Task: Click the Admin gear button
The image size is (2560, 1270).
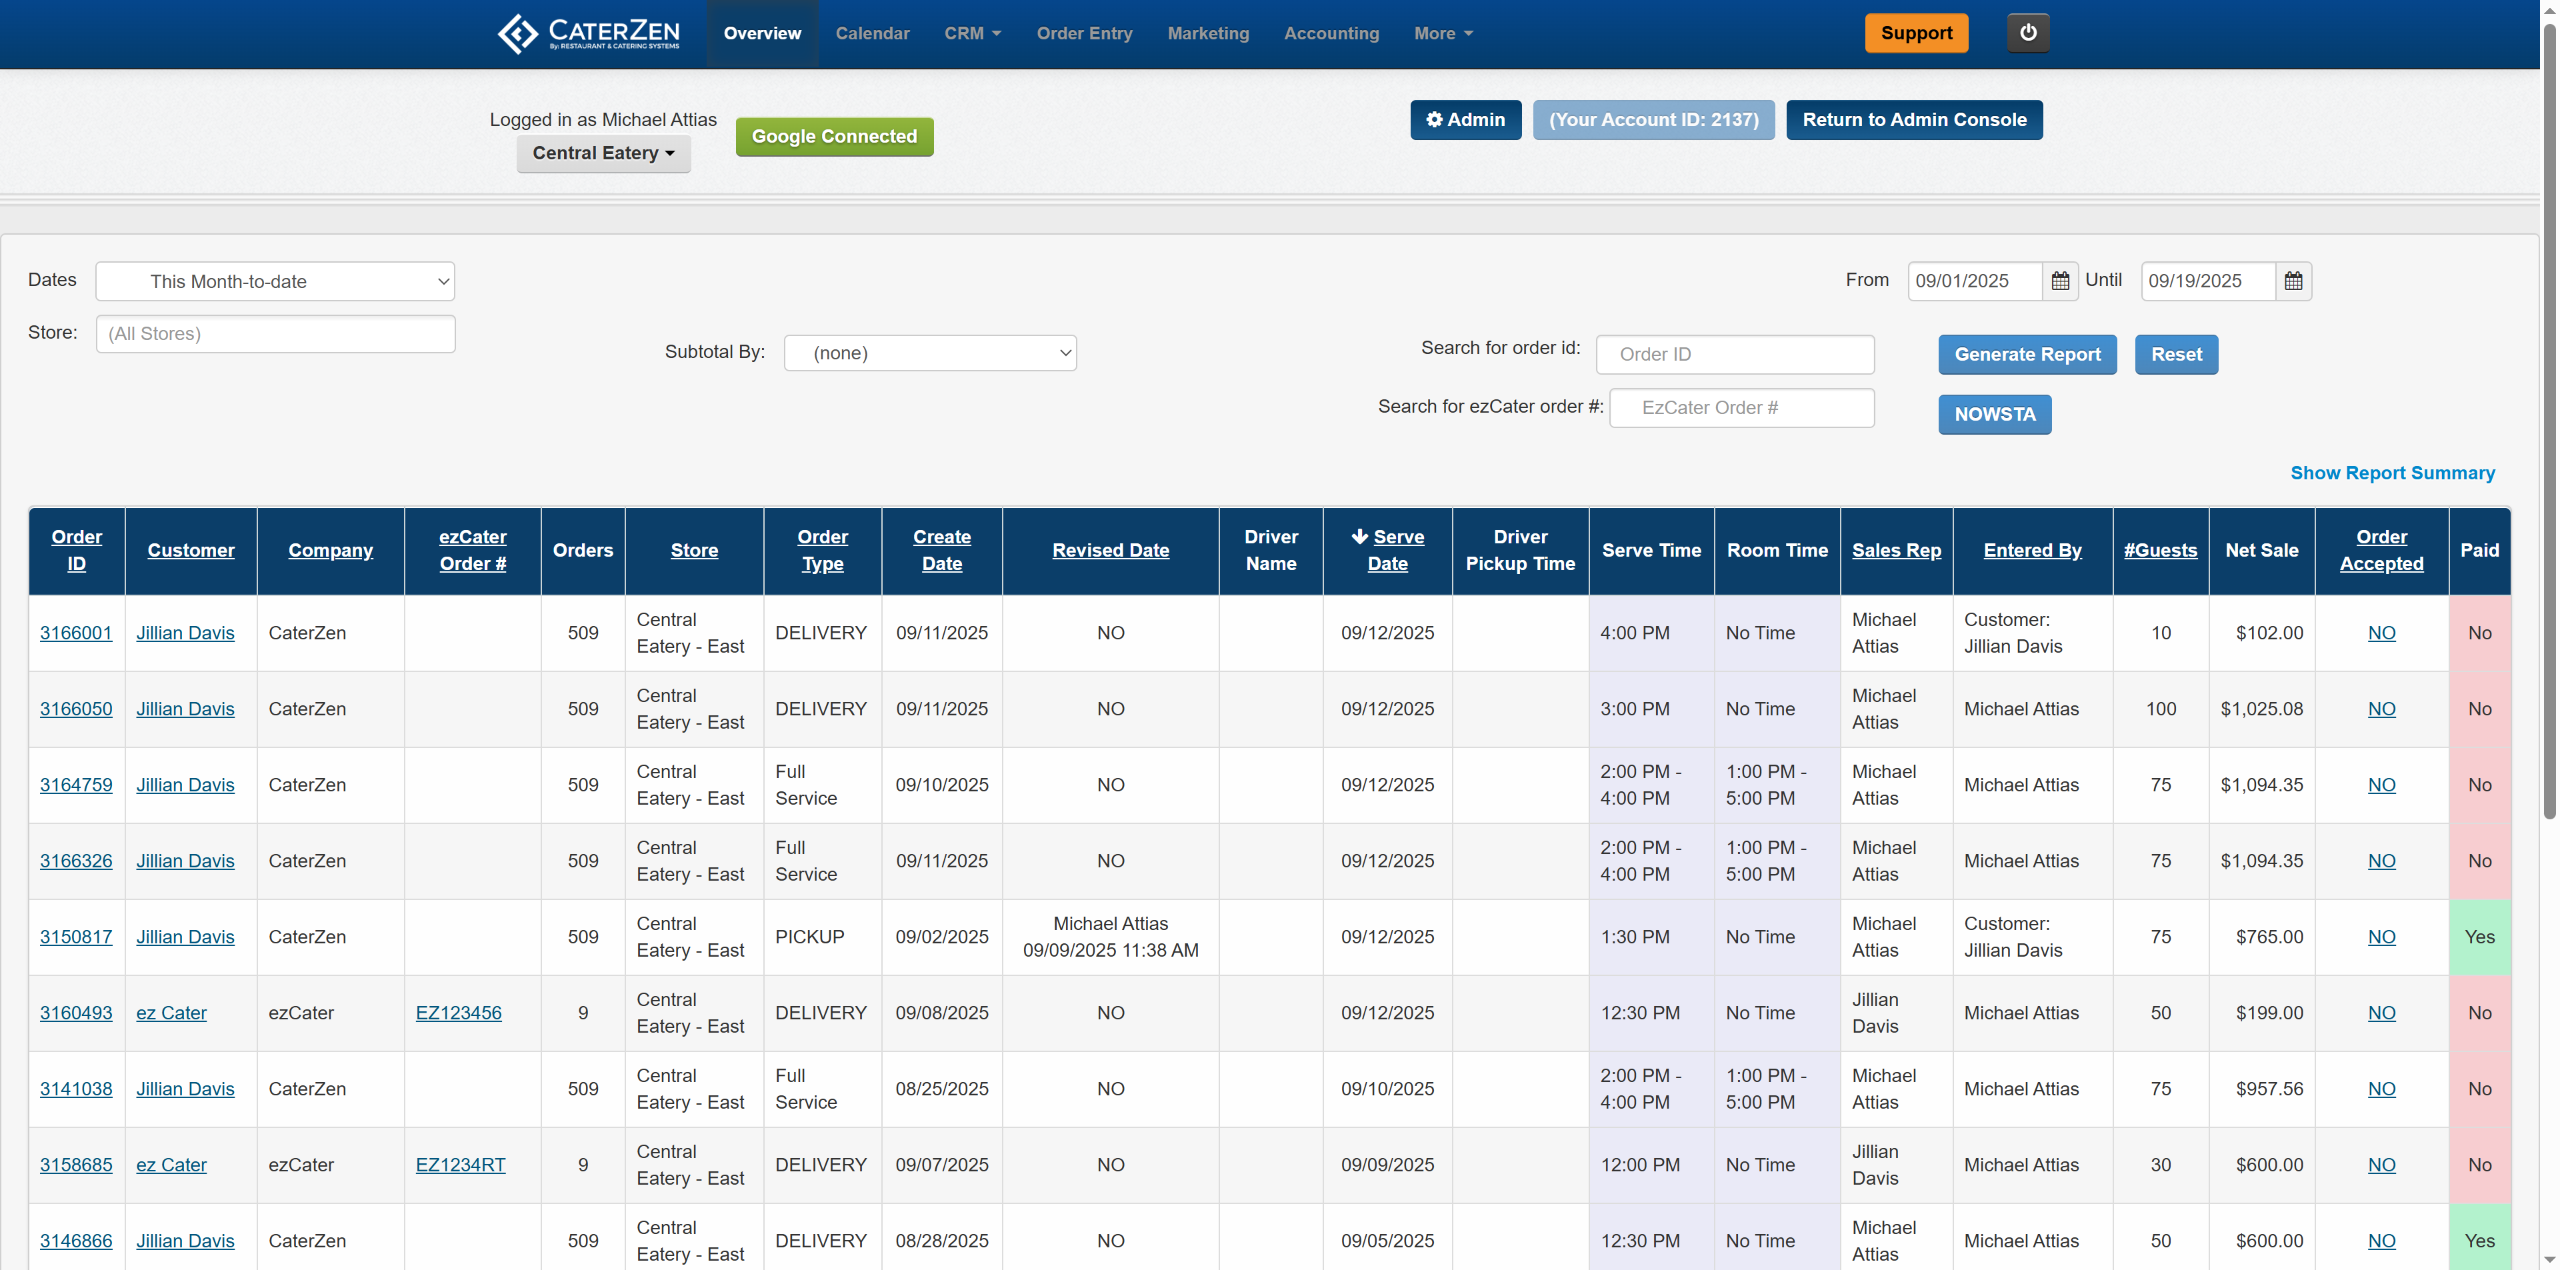Action: tap(1465, 120)
